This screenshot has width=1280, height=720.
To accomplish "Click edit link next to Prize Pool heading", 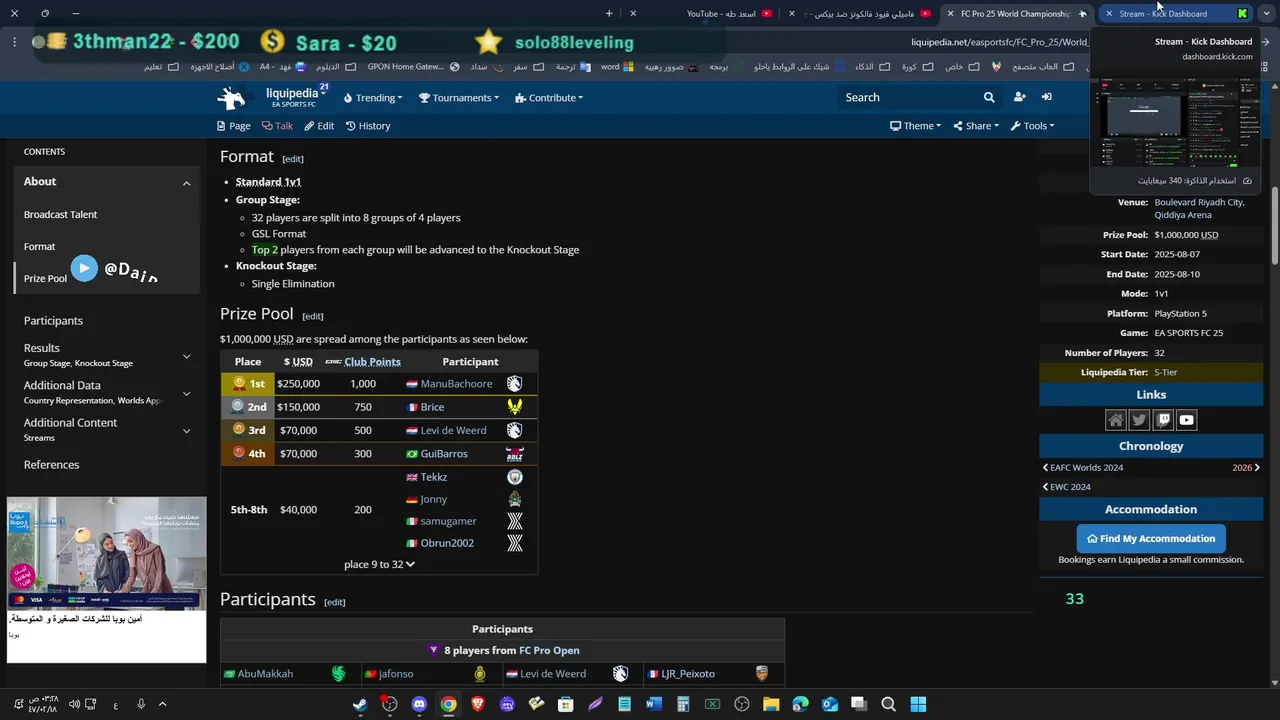I will [313, 317].
